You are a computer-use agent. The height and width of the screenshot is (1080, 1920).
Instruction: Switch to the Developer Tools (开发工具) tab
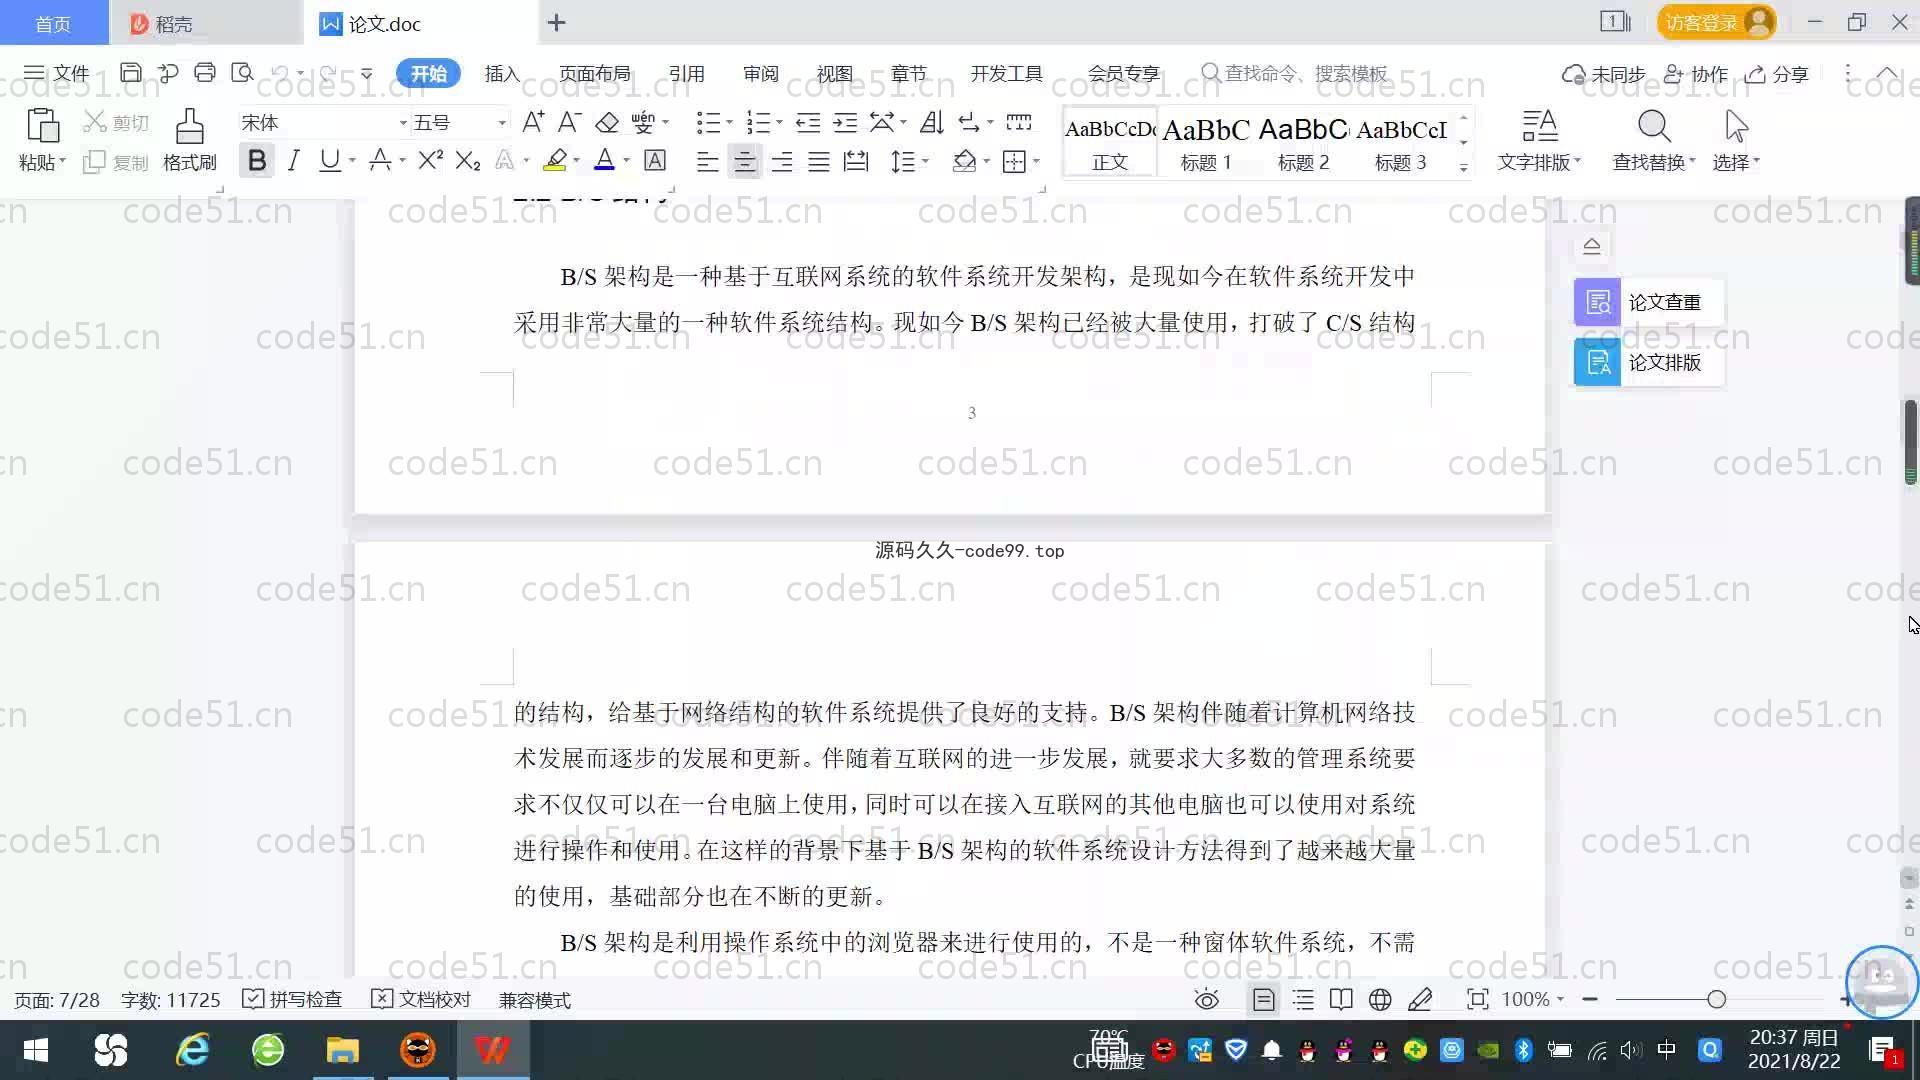pos(1006,73)
